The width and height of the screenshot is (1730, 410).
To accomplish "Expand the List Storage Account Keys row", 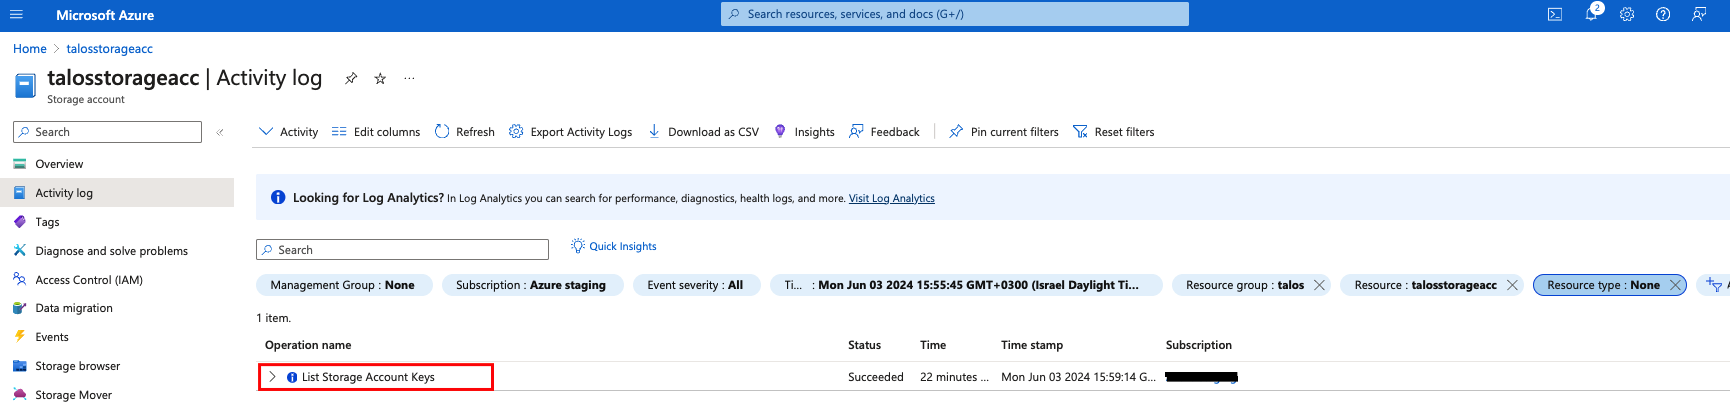I will (x=272, y=377).
